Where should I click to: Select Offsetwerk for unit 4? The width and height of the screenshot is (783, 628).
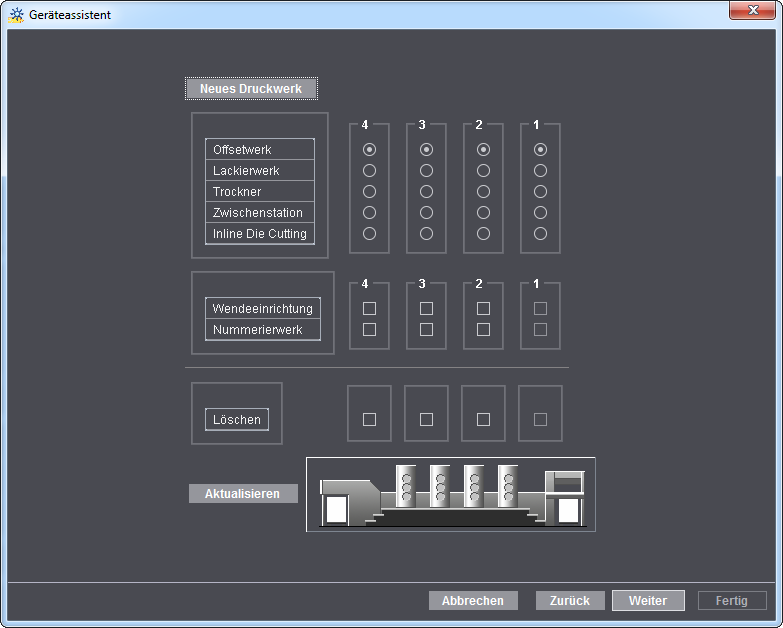pos(370,150)
